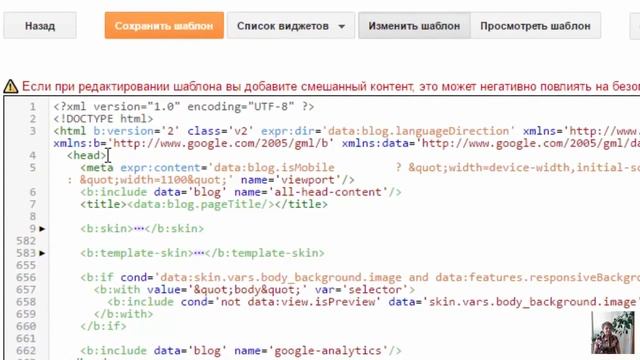Place cursor in <!DOCTYPE html> line
640x360 pixels.
pos(103,119)
